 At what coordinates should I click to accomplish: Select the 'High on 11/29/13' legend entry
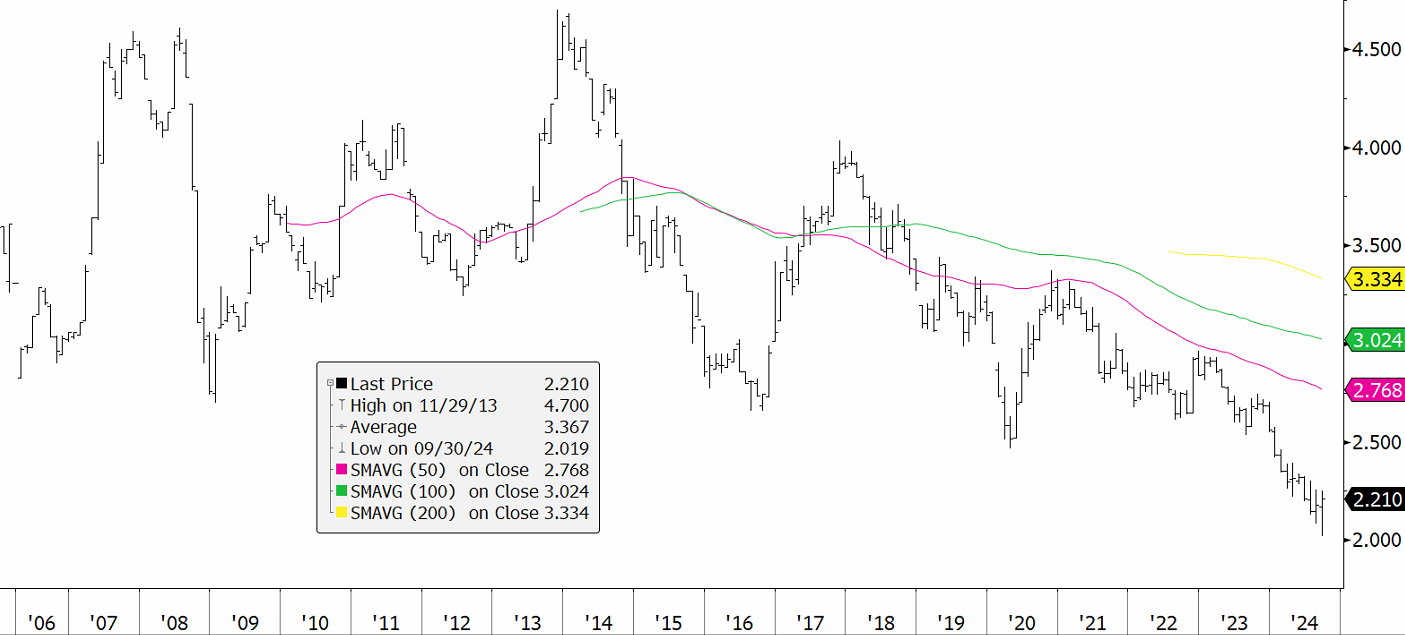(422, 406)
